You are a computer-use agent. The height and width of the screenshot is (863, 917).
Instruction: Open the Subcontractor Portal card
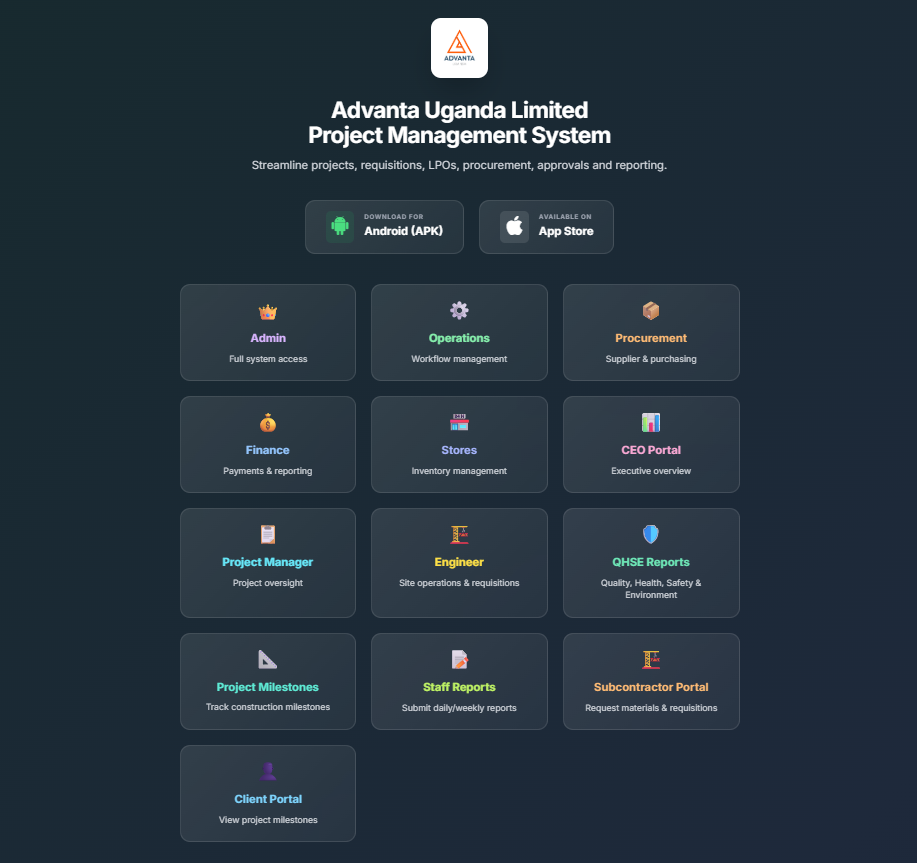coord(651,681)
